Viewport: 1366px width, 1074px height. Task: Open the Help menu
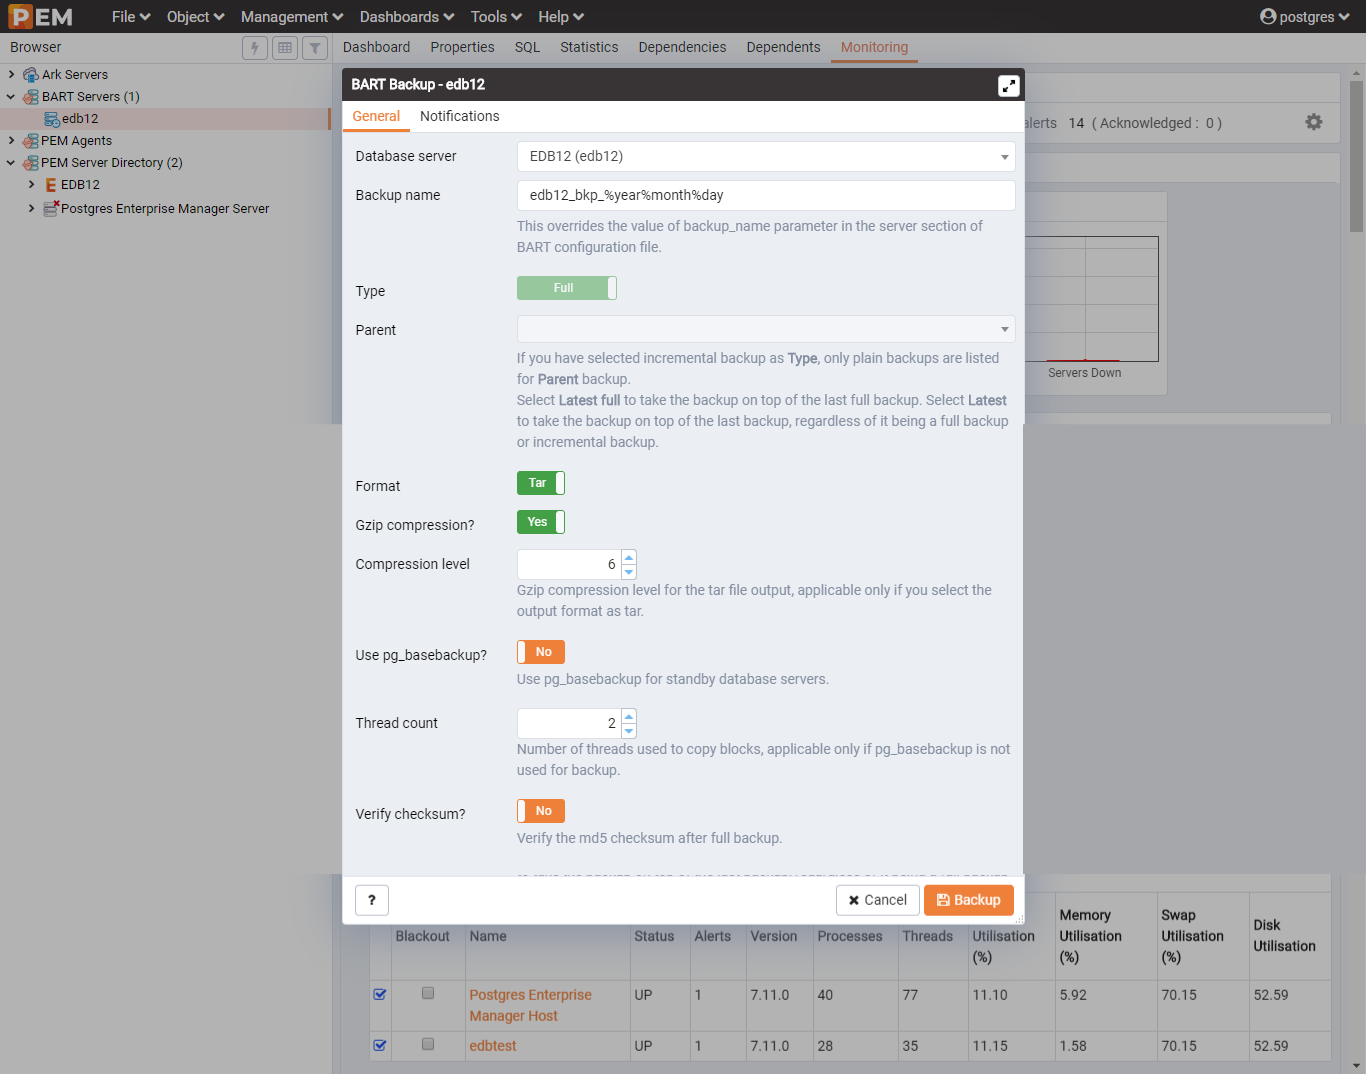[561, 17]
